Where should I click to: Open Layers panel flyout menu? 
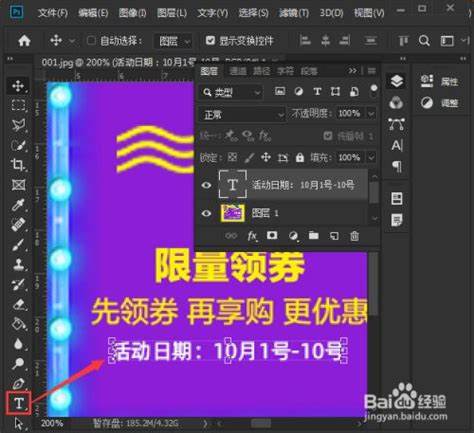tap(371, 71)
